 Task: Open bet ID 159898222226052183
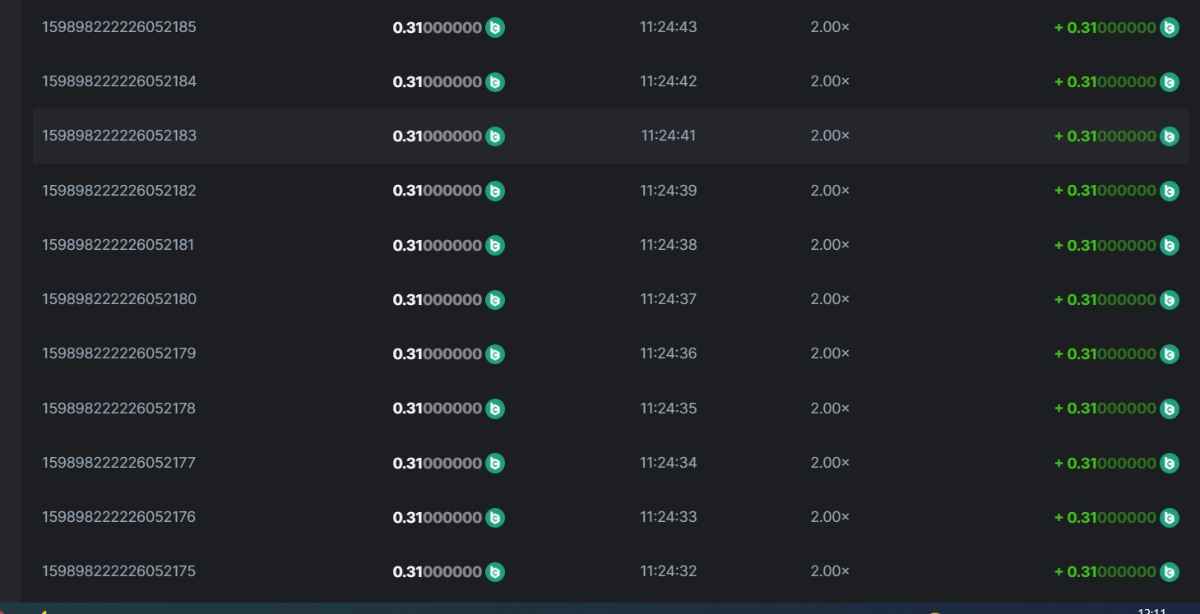coord(119,136)
